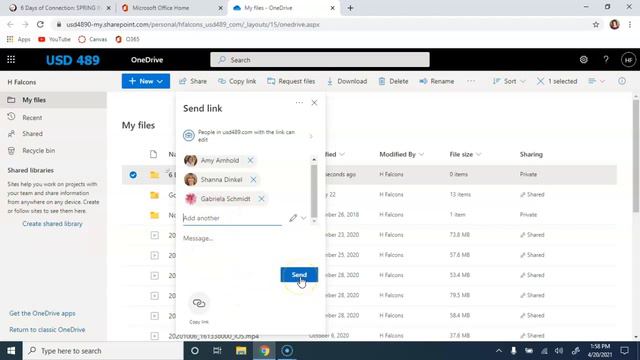This screenshot has height=360, width=640.
Task: Bookmark this page with the star
Action: point(596,24)
